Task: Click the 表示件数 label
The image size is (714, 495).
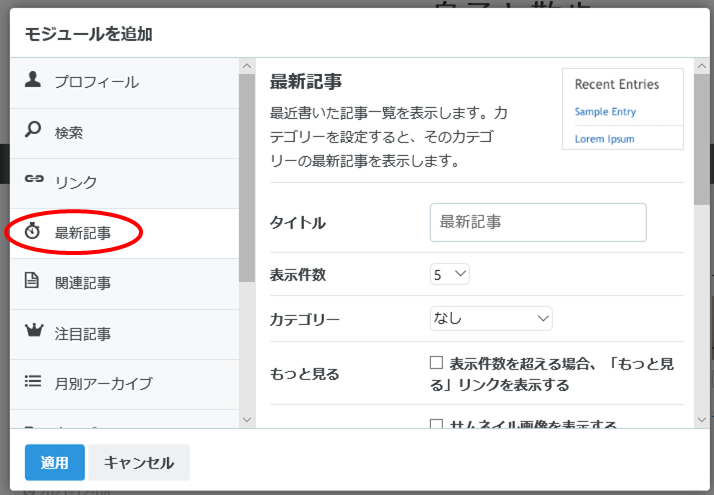Action: click(298, 275)
